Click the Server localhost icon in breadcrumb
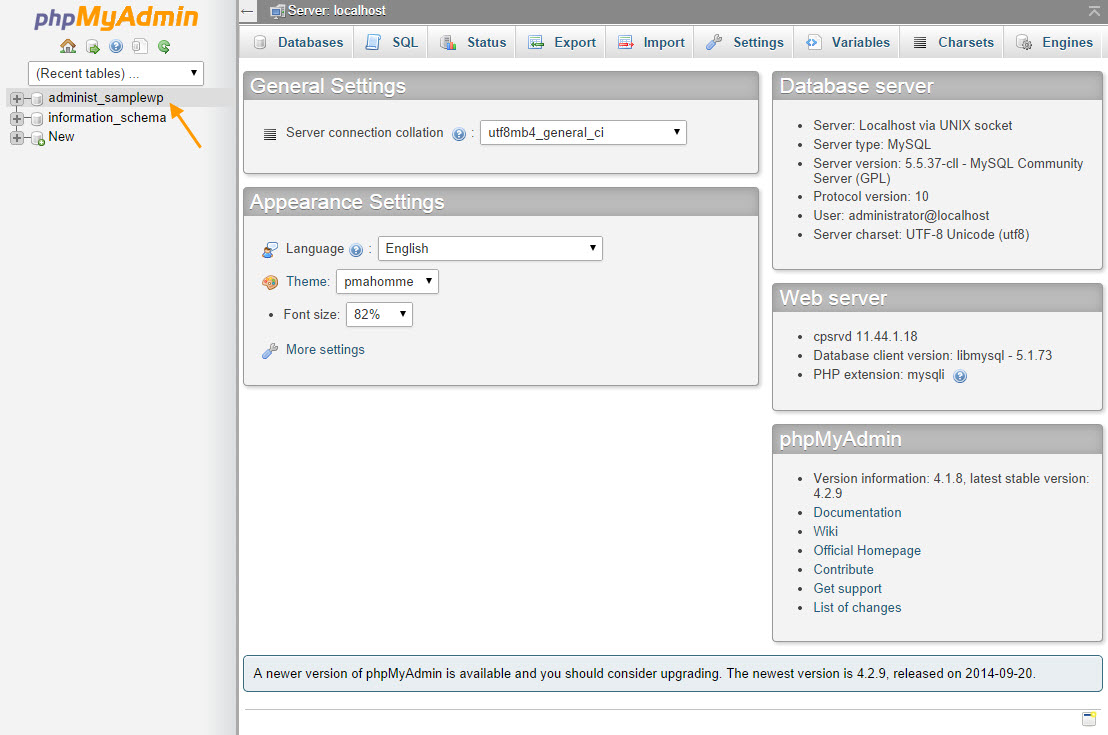The height and width of the screenshot is (735, 1108). coord(278,11)
